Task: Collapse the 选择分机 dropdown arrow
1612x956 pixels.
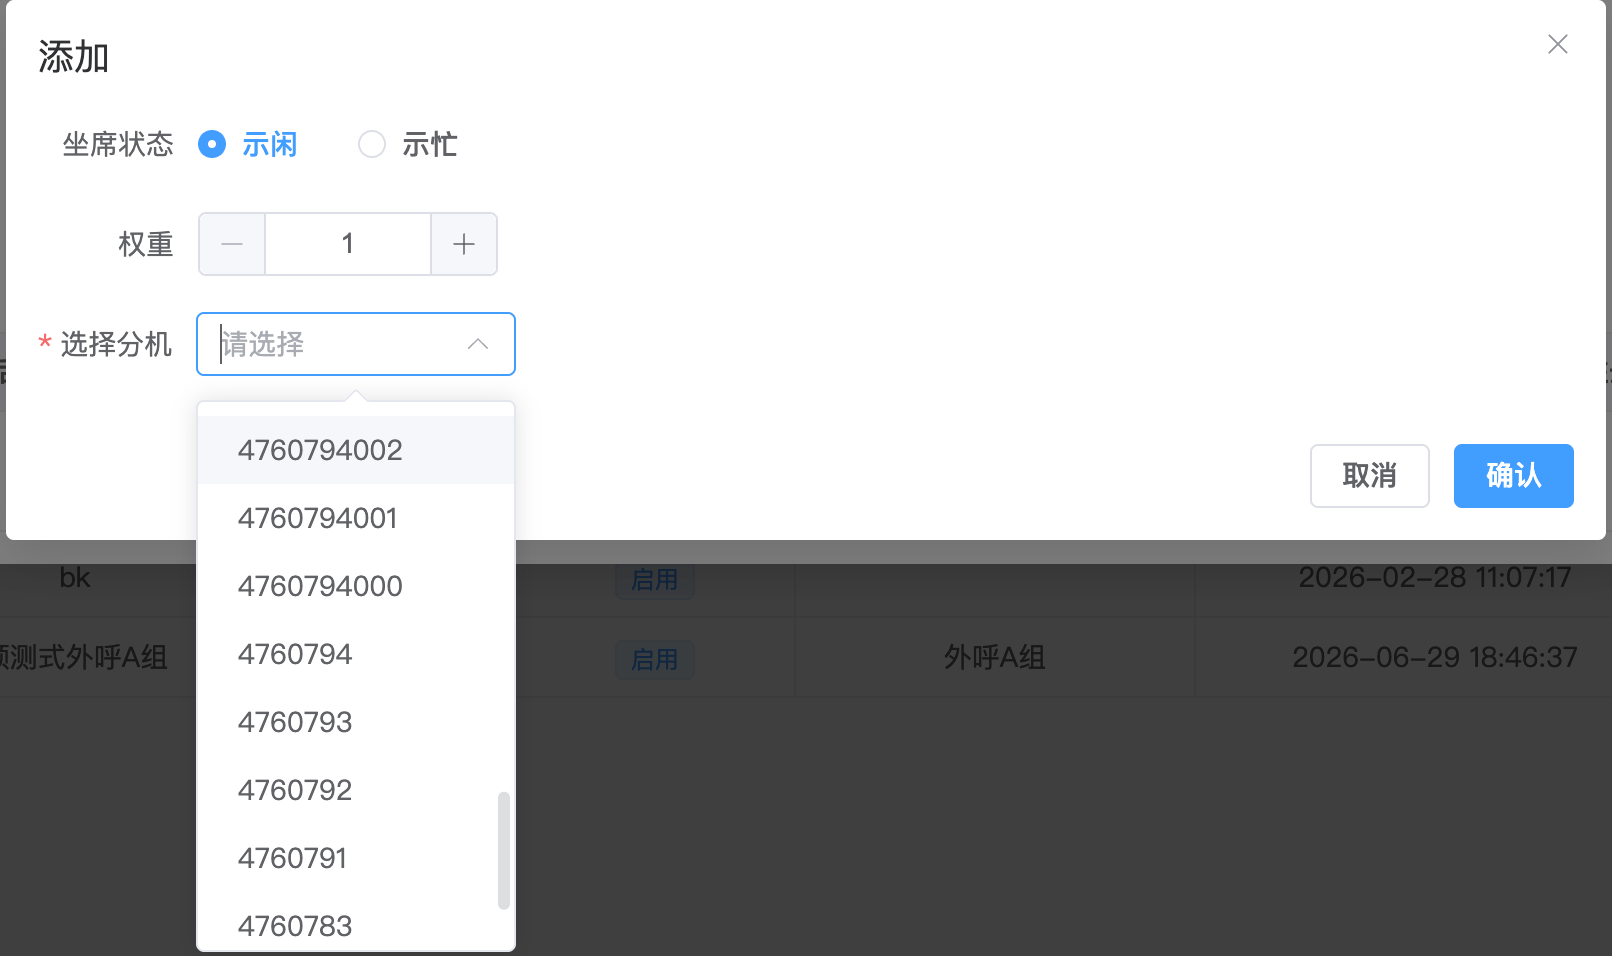Action: (478, 344)
